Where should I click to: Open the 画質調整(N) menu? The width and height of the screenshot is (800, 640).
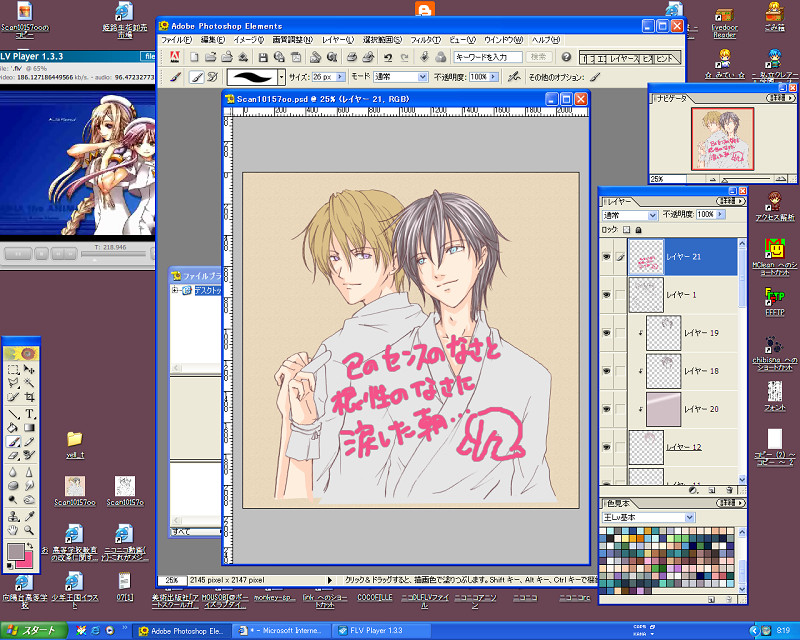point(292,40)
